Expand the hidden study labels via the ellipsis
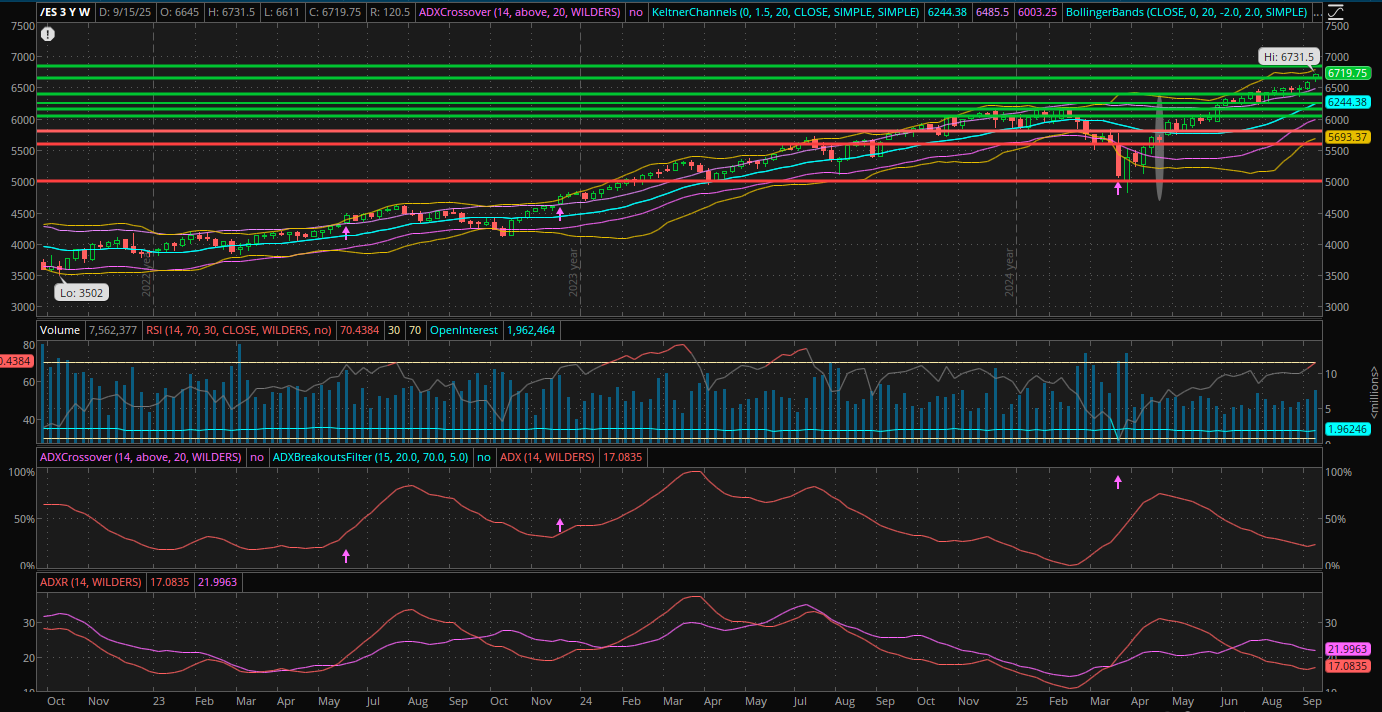 tap(1318, 13)
